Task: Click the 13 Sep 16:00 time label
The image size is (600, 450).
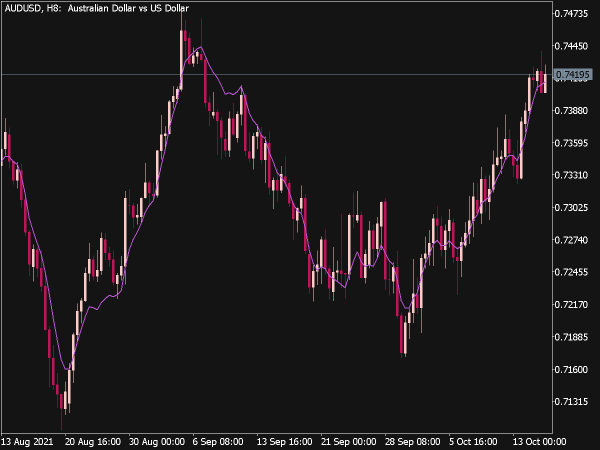Action: point(284,442)
